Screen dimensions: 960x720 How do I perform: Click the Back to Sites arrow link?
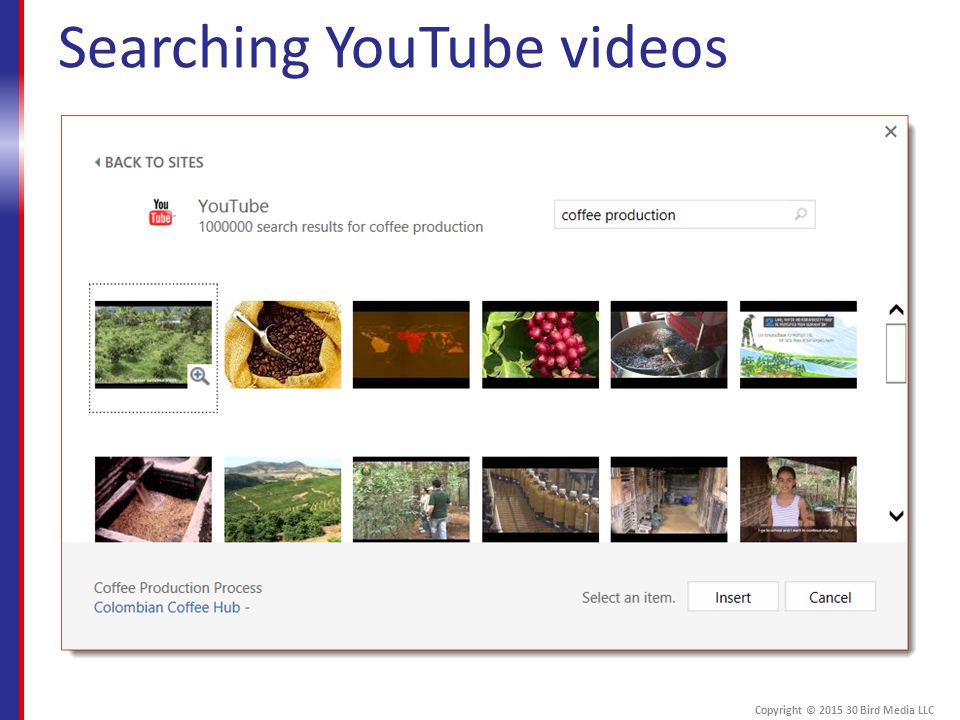[x=149, y=162]
